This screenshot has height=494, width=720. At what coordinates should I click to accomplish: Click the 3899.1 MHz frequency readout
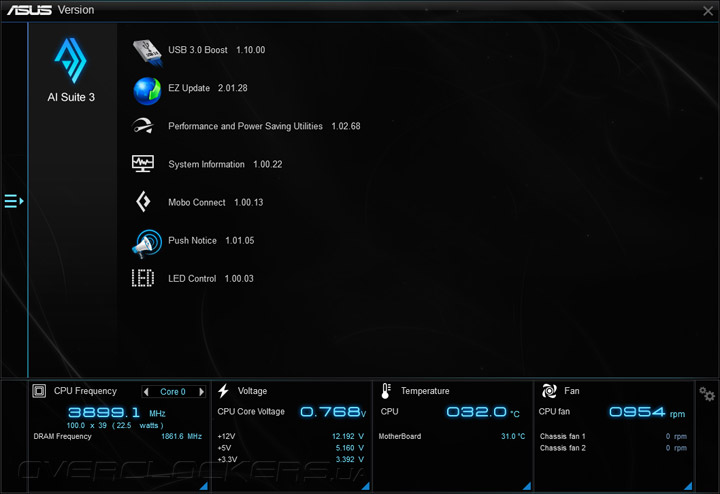(x=117, y=412)
